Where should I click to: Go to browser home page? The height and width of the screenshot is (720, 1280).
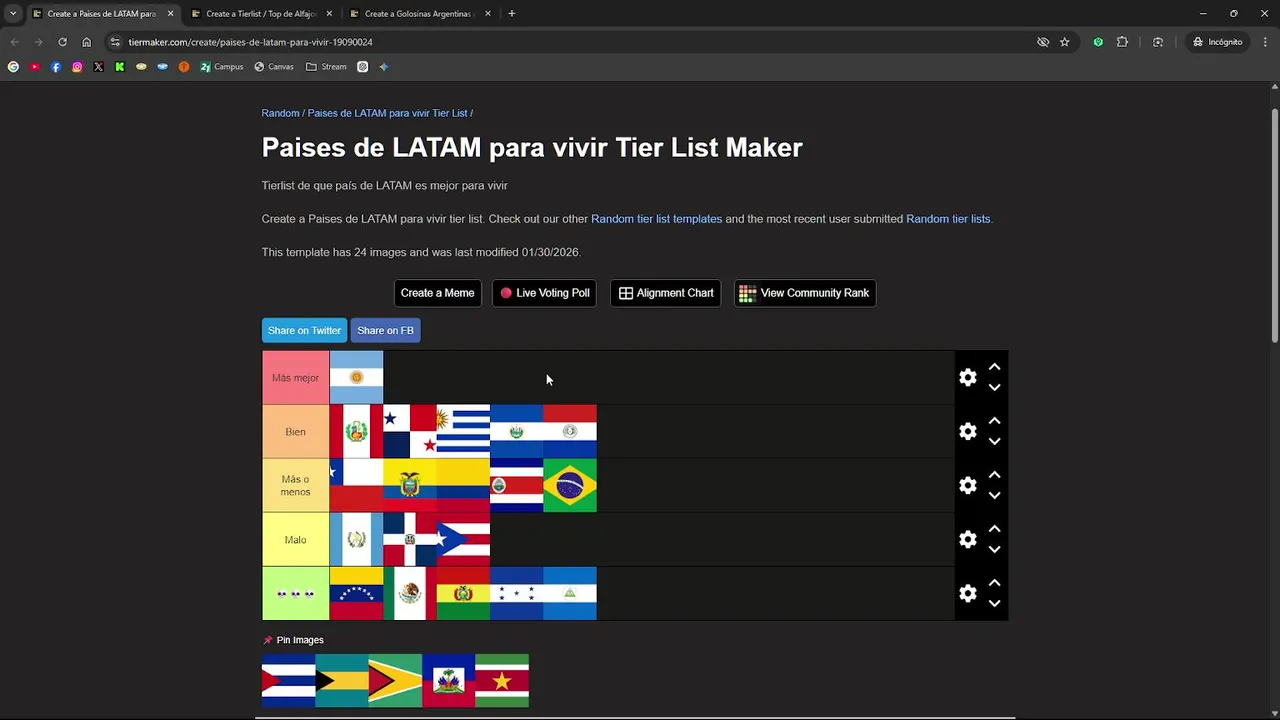pos(86,42)
